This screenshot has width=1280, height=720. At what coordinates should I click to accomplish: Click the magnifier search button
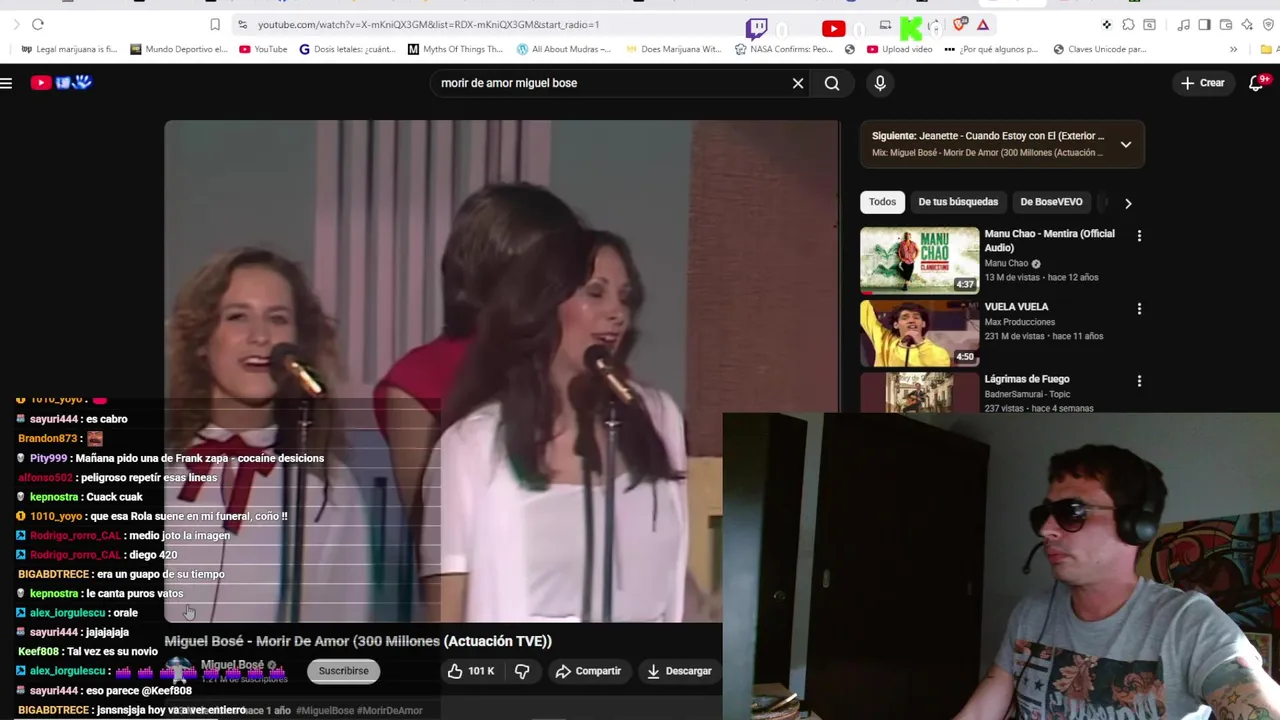click(x=832, y=83)
